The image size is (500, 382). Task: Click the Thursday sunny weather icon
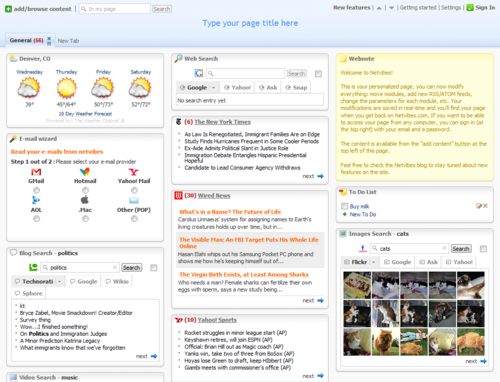(67, 88)
